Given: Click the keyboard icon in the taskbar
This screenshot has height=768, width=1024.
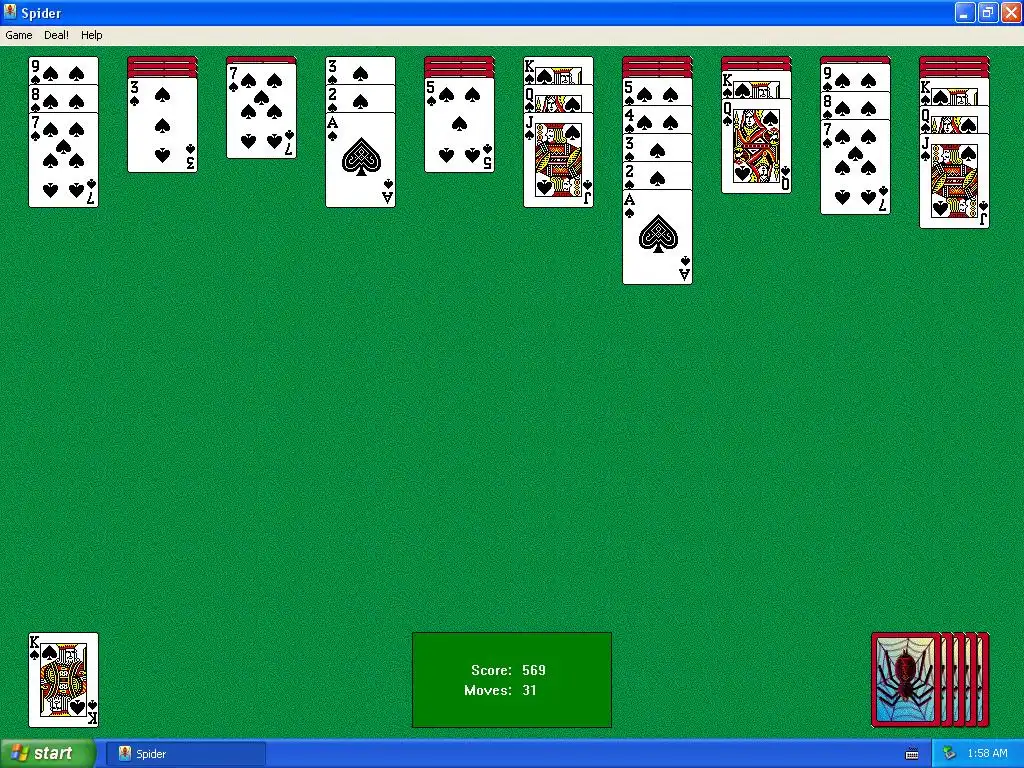Looking at the screenshot, I should point(912,754).
